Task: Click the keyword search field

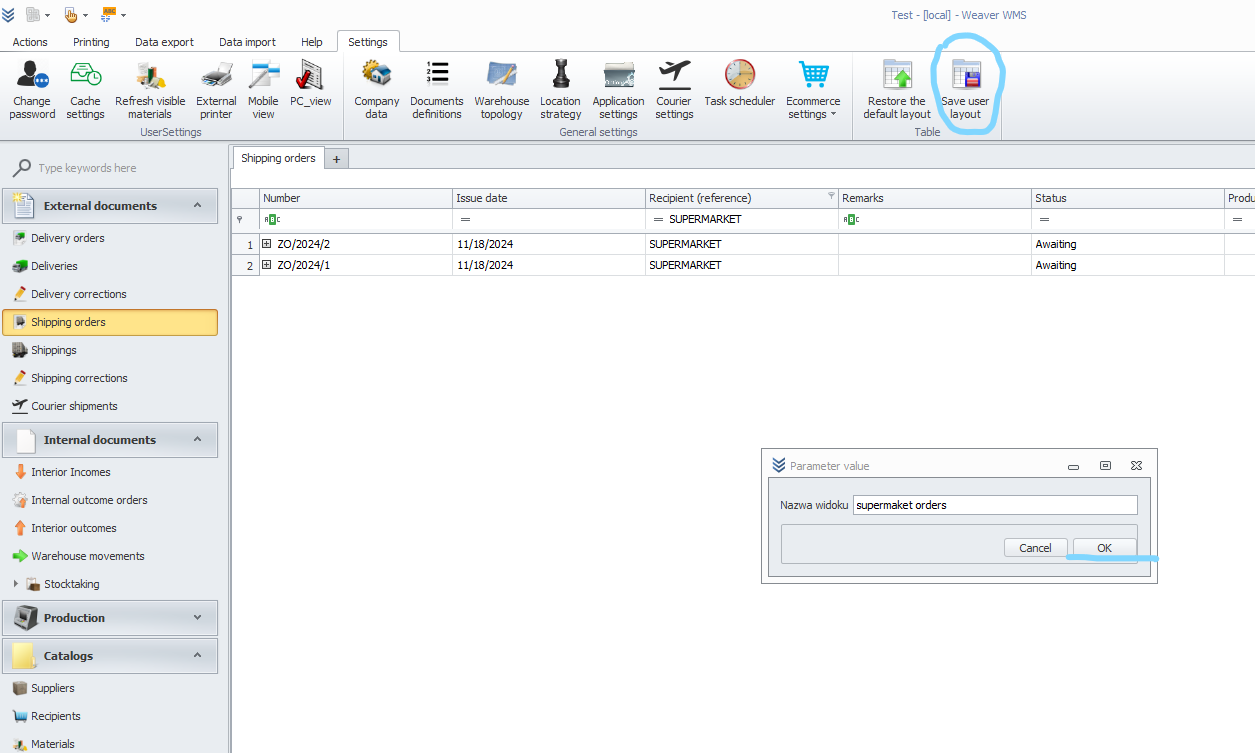Action: click(x=118, y=168)
